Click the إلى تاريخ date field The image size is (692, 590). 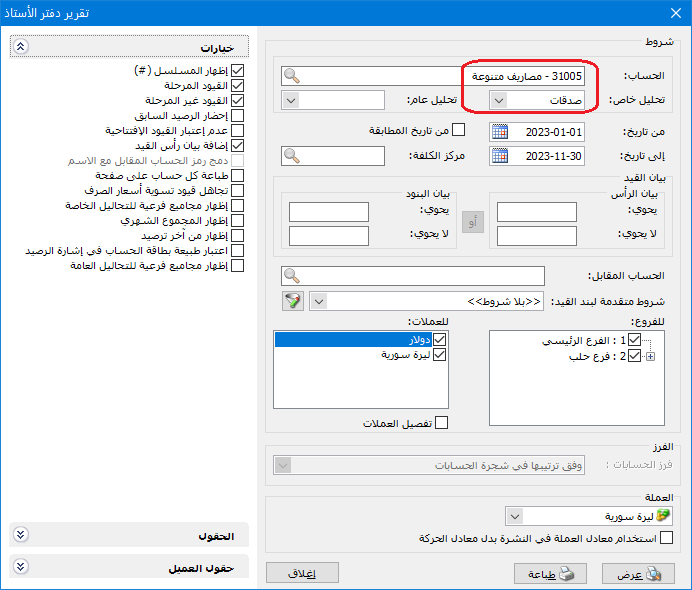[537, 156]
